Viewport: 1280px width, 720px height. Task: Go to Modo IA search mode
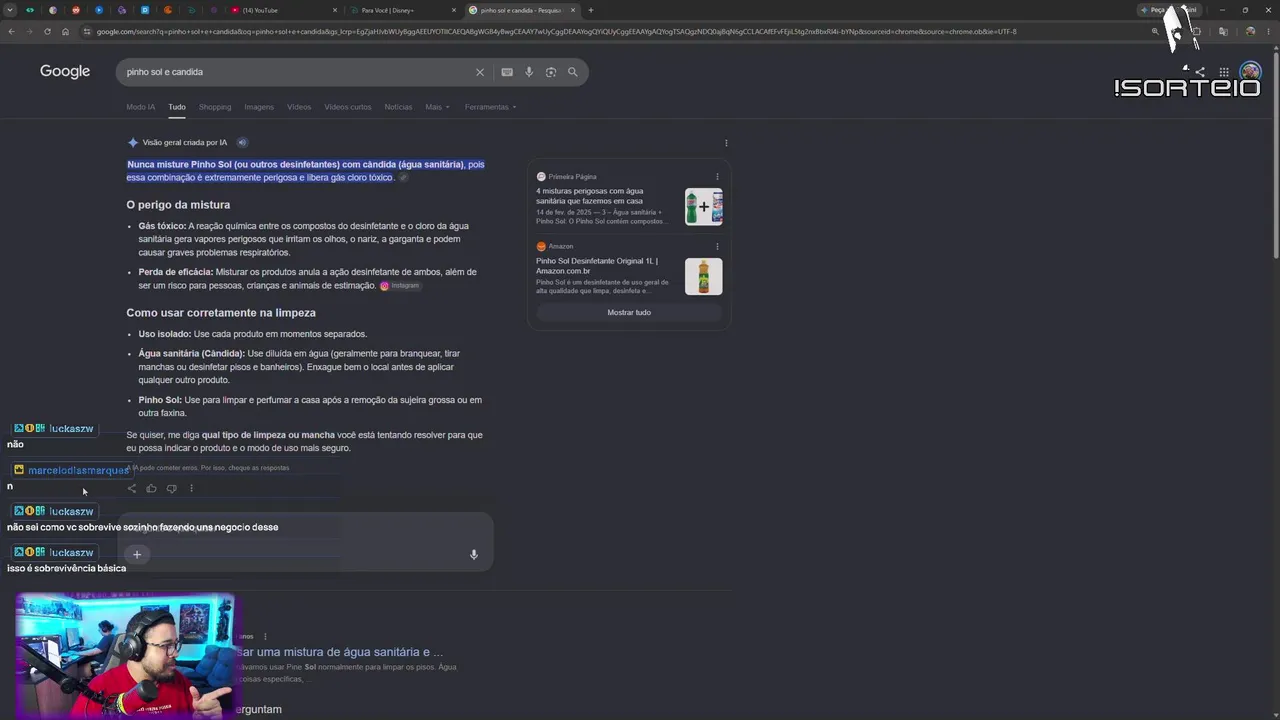pos(140,107)
